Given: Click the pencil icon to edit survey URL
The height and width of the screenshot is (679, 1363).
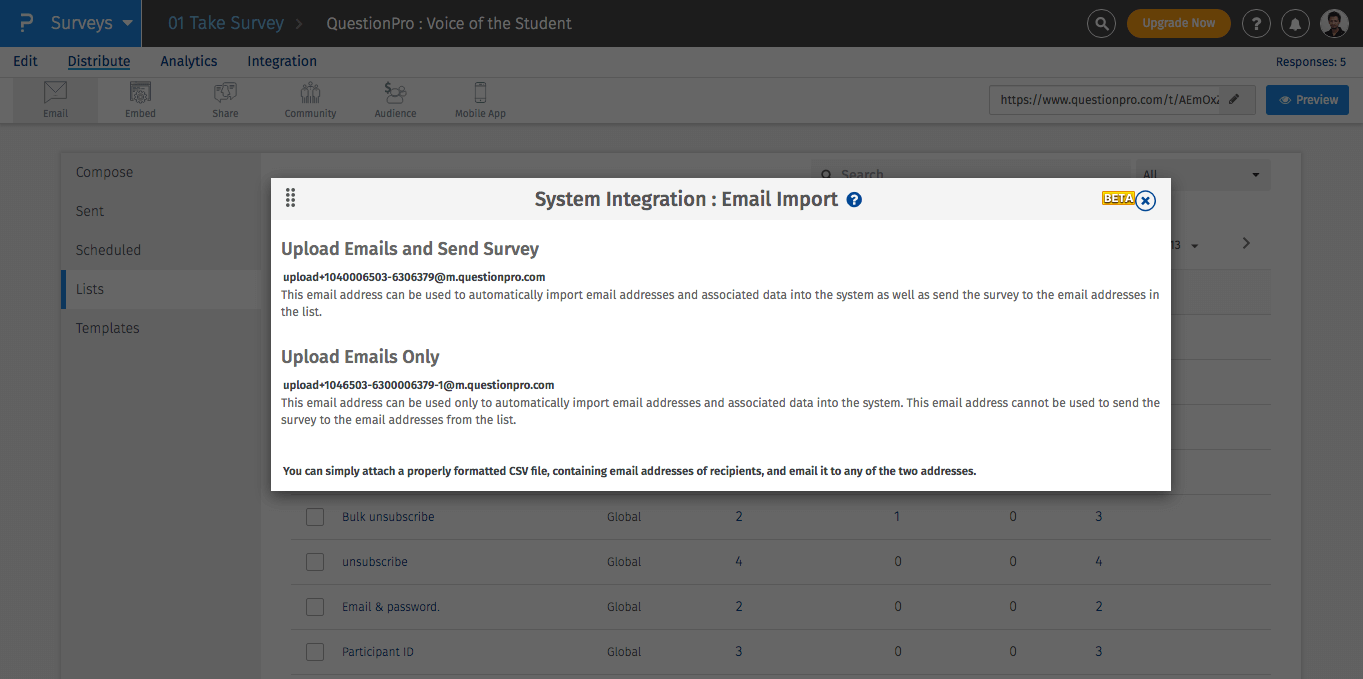Looking at the screenshot, I should tap(1235, 100).
